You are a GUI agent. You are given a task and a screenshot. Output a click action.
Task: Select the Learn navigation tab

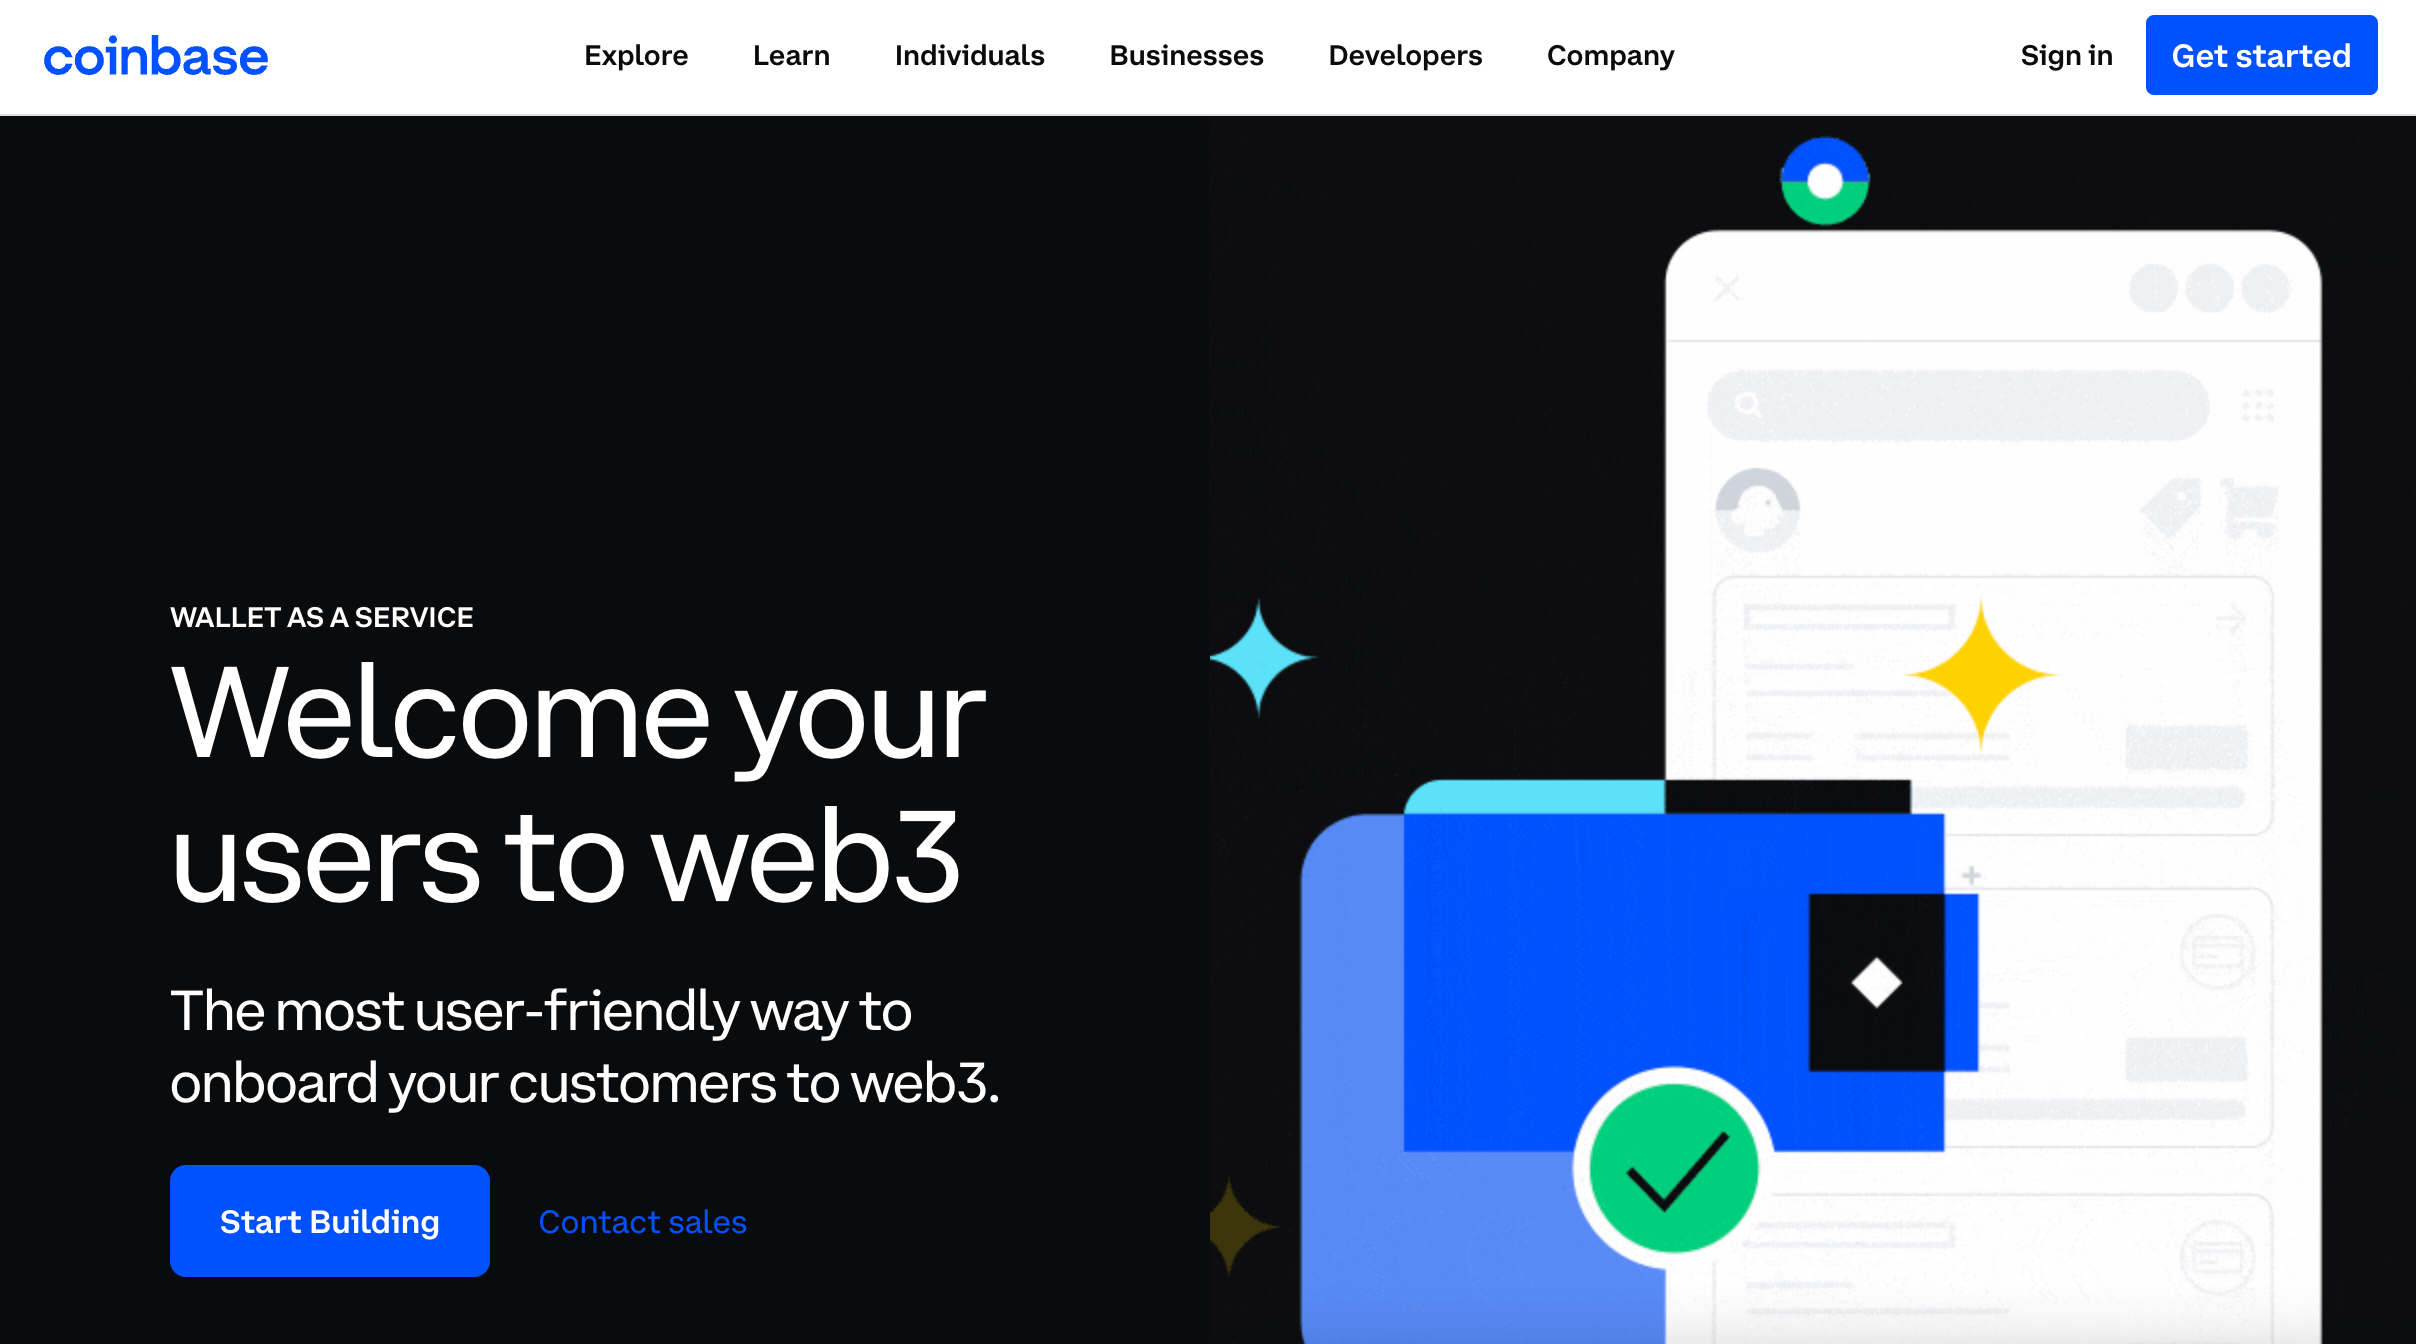[791, 55]
